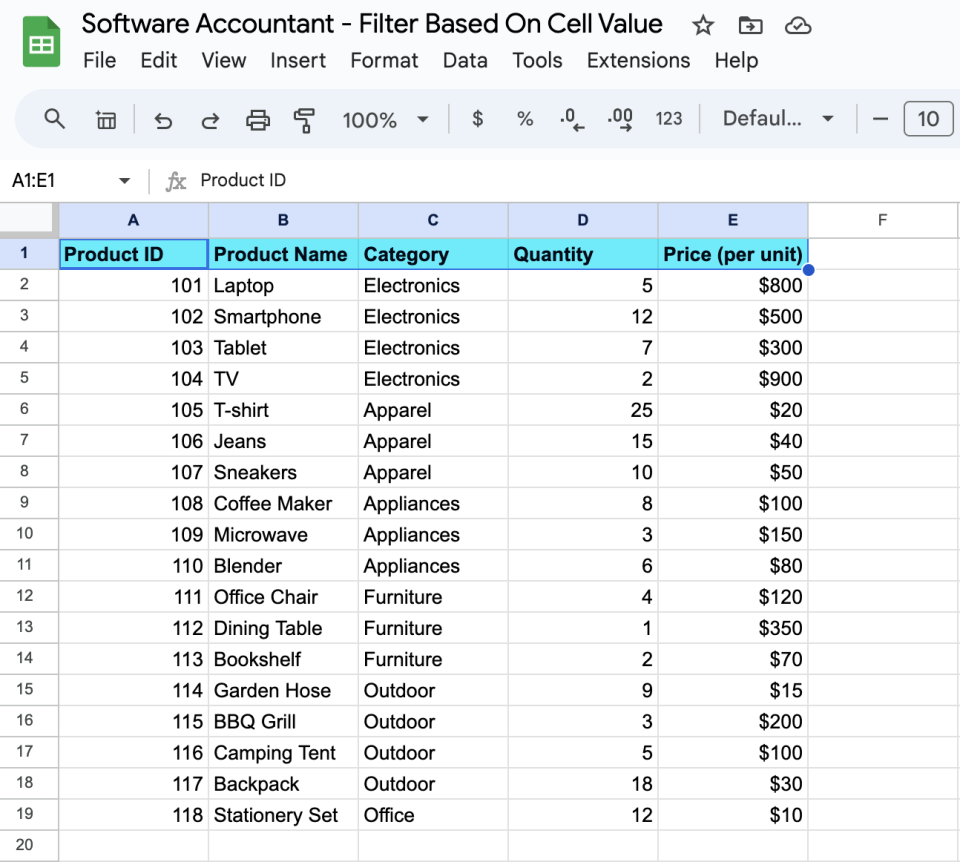
Task: Select the Office category cell
Action: [x=433, y=815]
